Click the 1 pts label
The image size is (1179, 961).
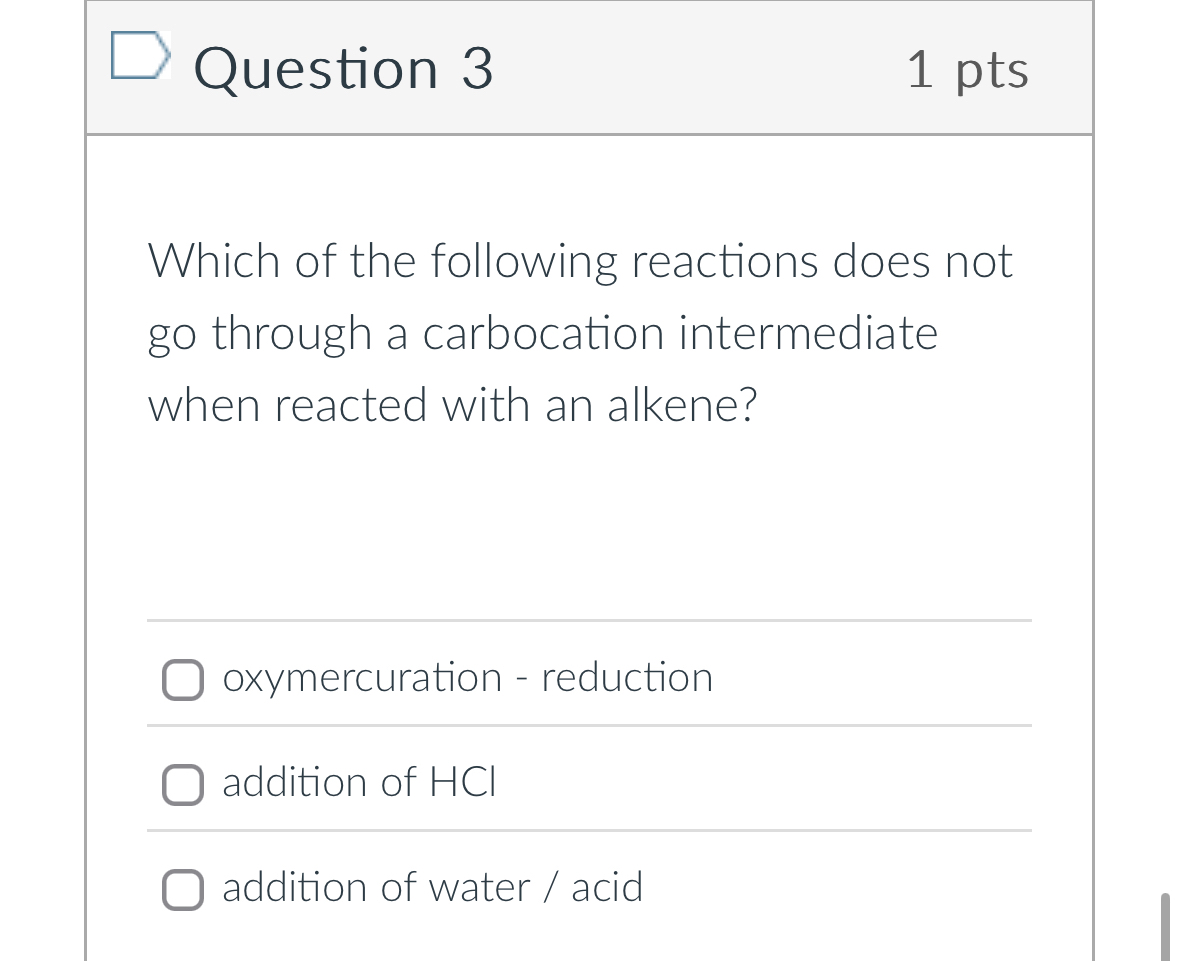coord(968,68)
